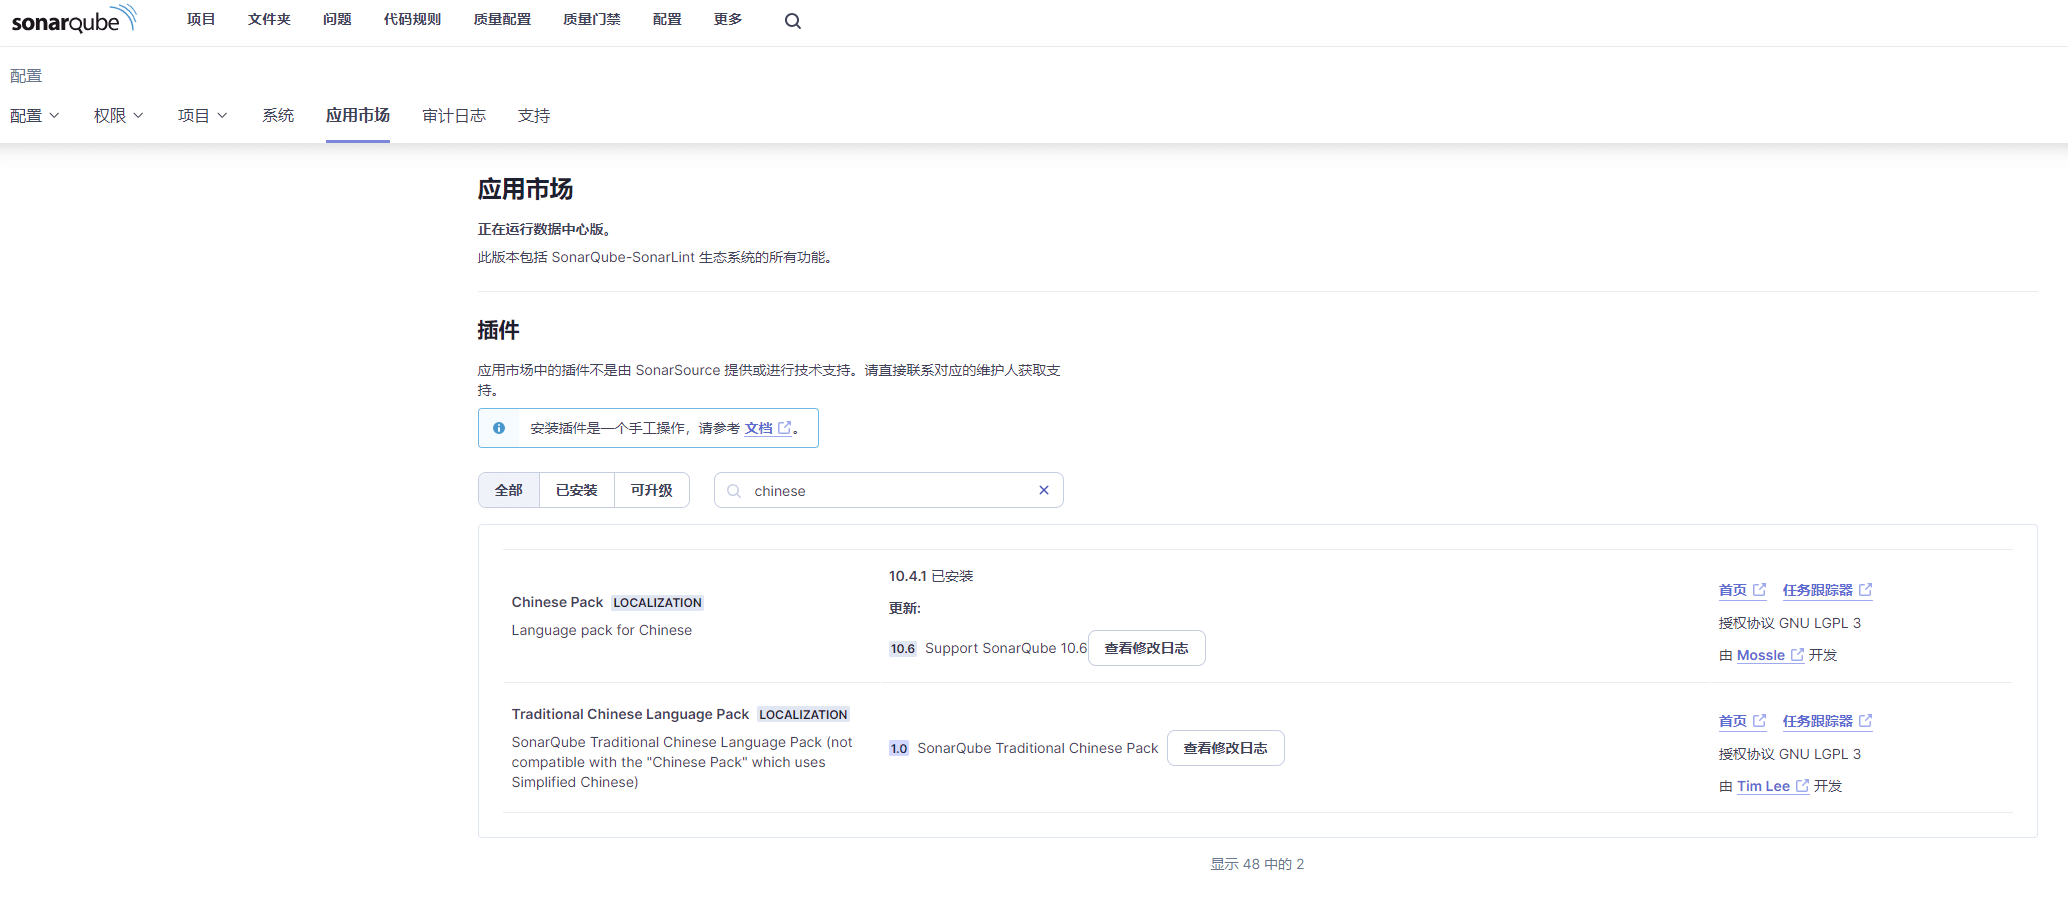This screenshot has height=916, width=2068.
Task: Expand the 配置 submenu dropdown
Action: pyautogui.click(x=35, y=116)
